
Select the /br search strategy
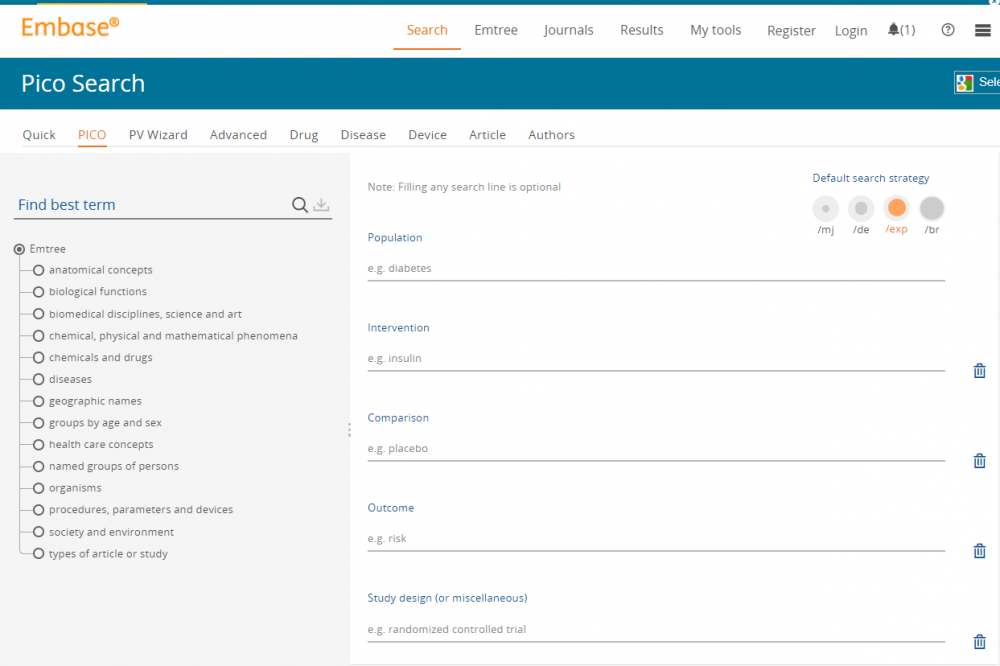click(932, 209)
